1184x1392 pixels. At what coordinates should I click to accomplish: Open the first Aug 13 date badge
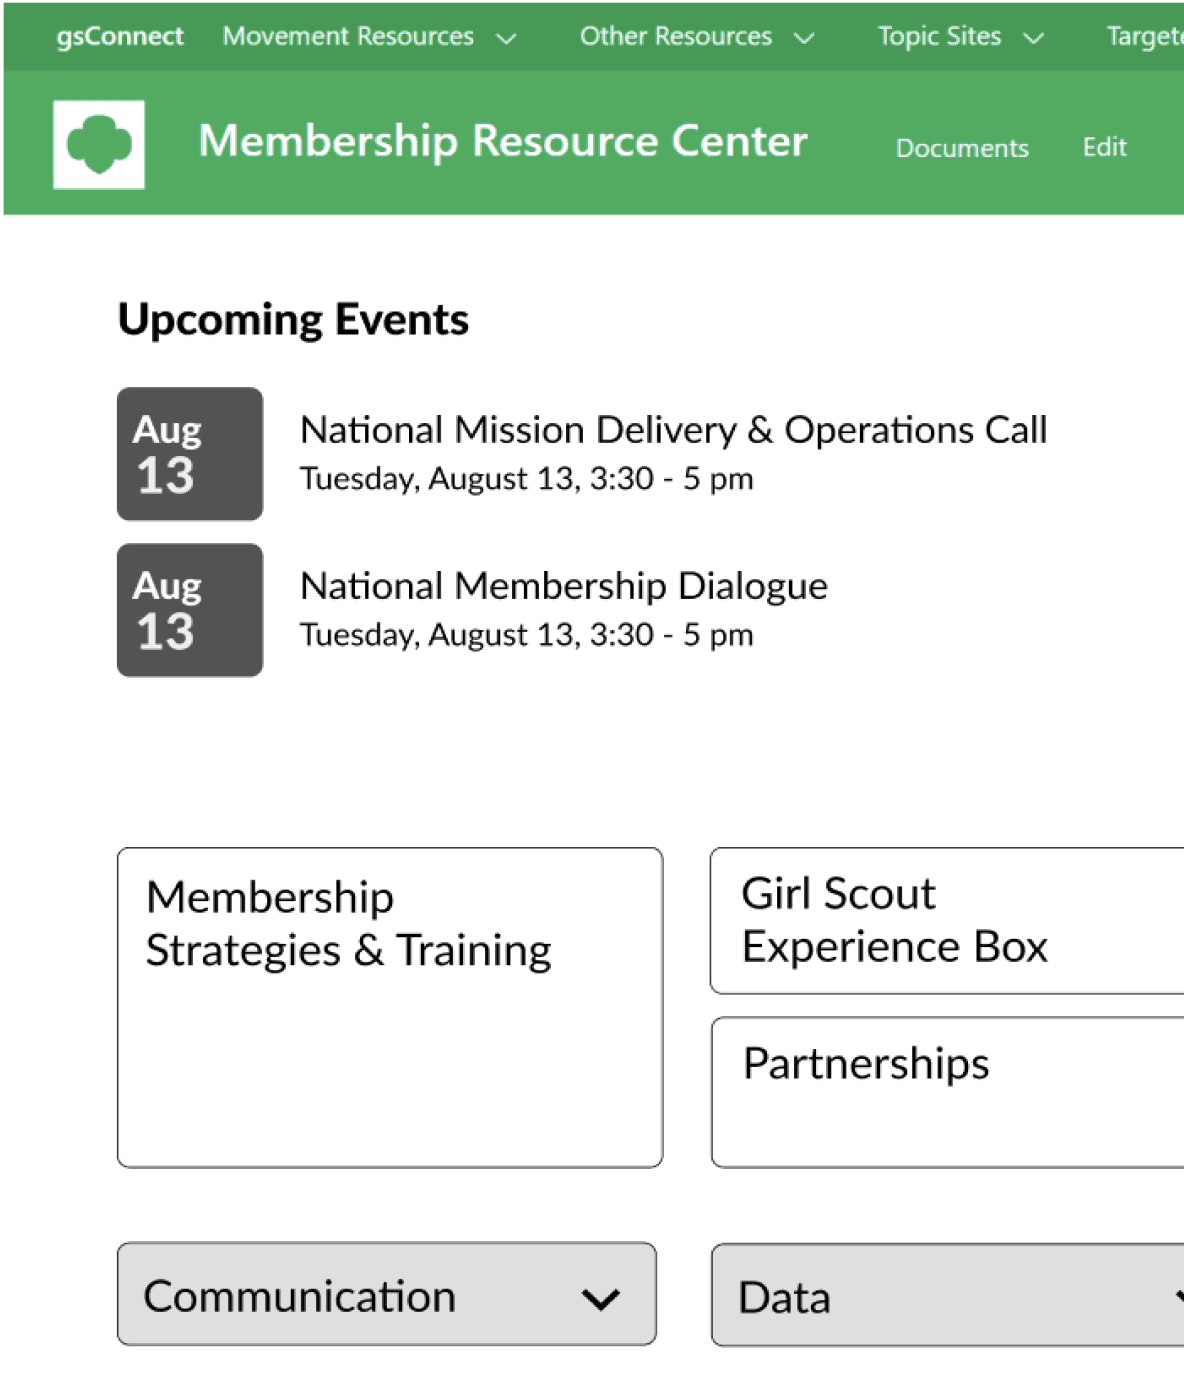[190, 454]
